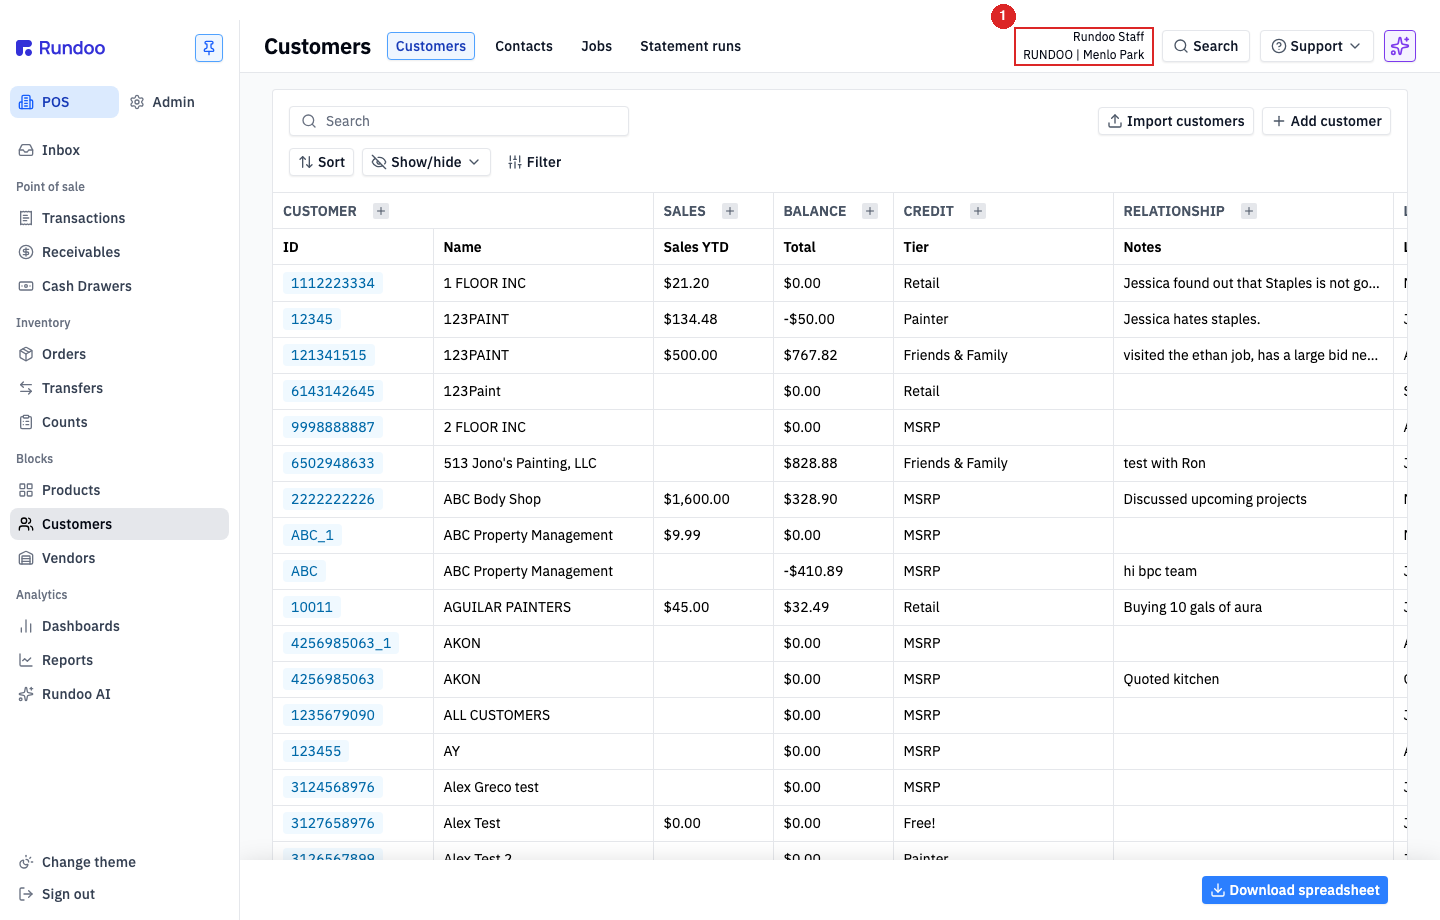This screenshot has height=920, width=1440.
Task: Add a column to the CREDIT group
Action: point(978,211)
